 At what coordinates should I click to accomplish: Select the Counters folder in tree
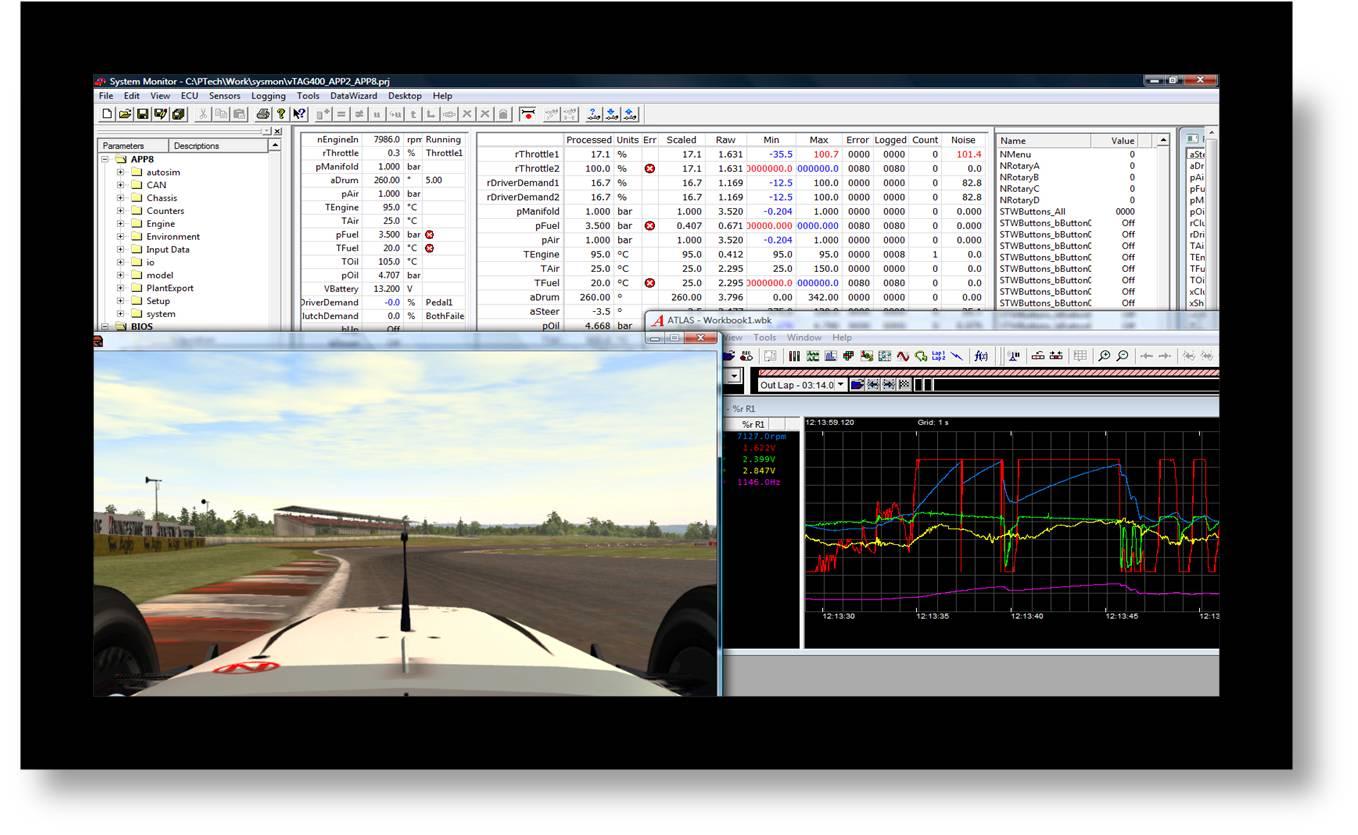(x=165, y=211)
